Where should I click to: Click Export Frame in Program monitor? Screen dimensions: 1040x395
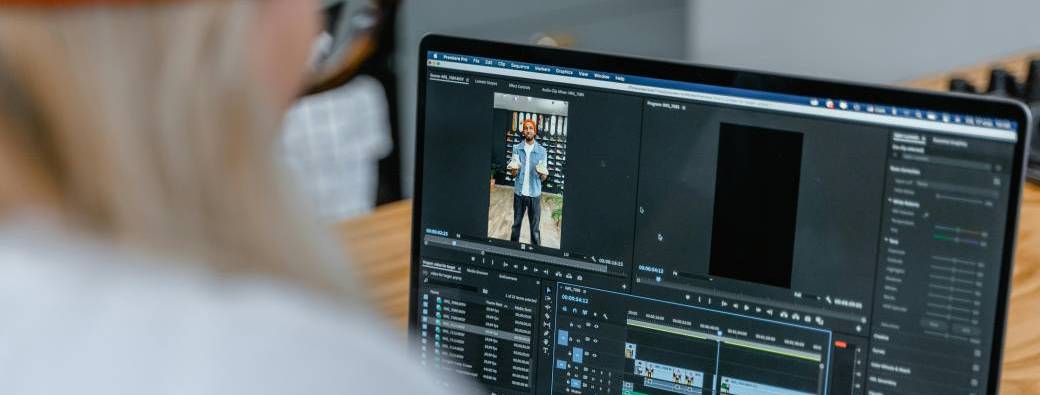[807, 318]
